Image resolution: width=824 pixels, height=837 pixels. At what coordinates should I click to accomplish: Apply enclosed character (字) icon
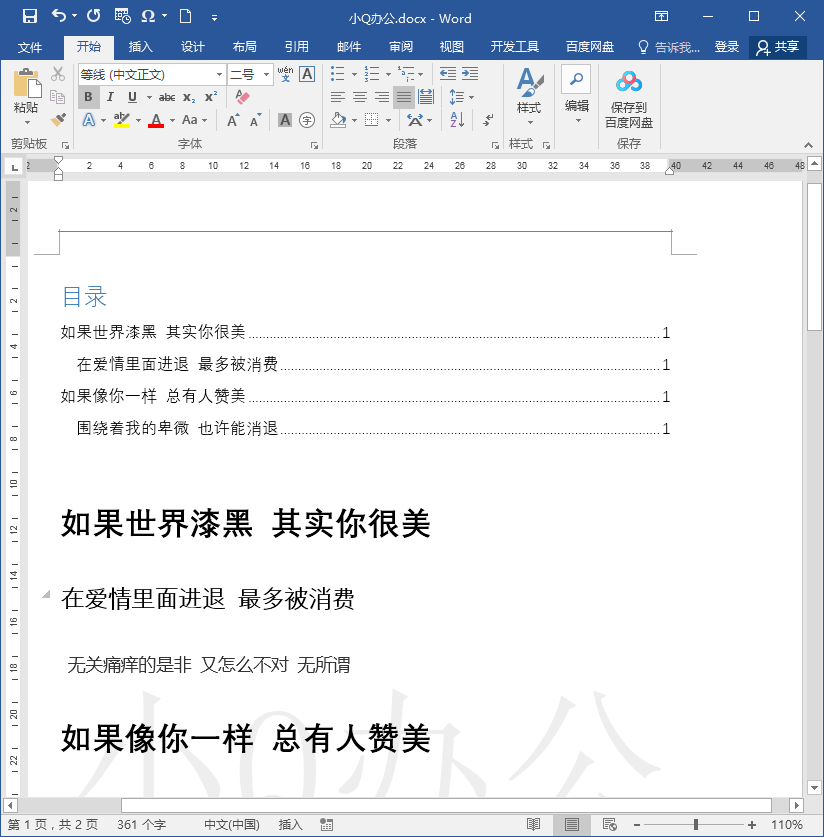click(x=307, y=120)
